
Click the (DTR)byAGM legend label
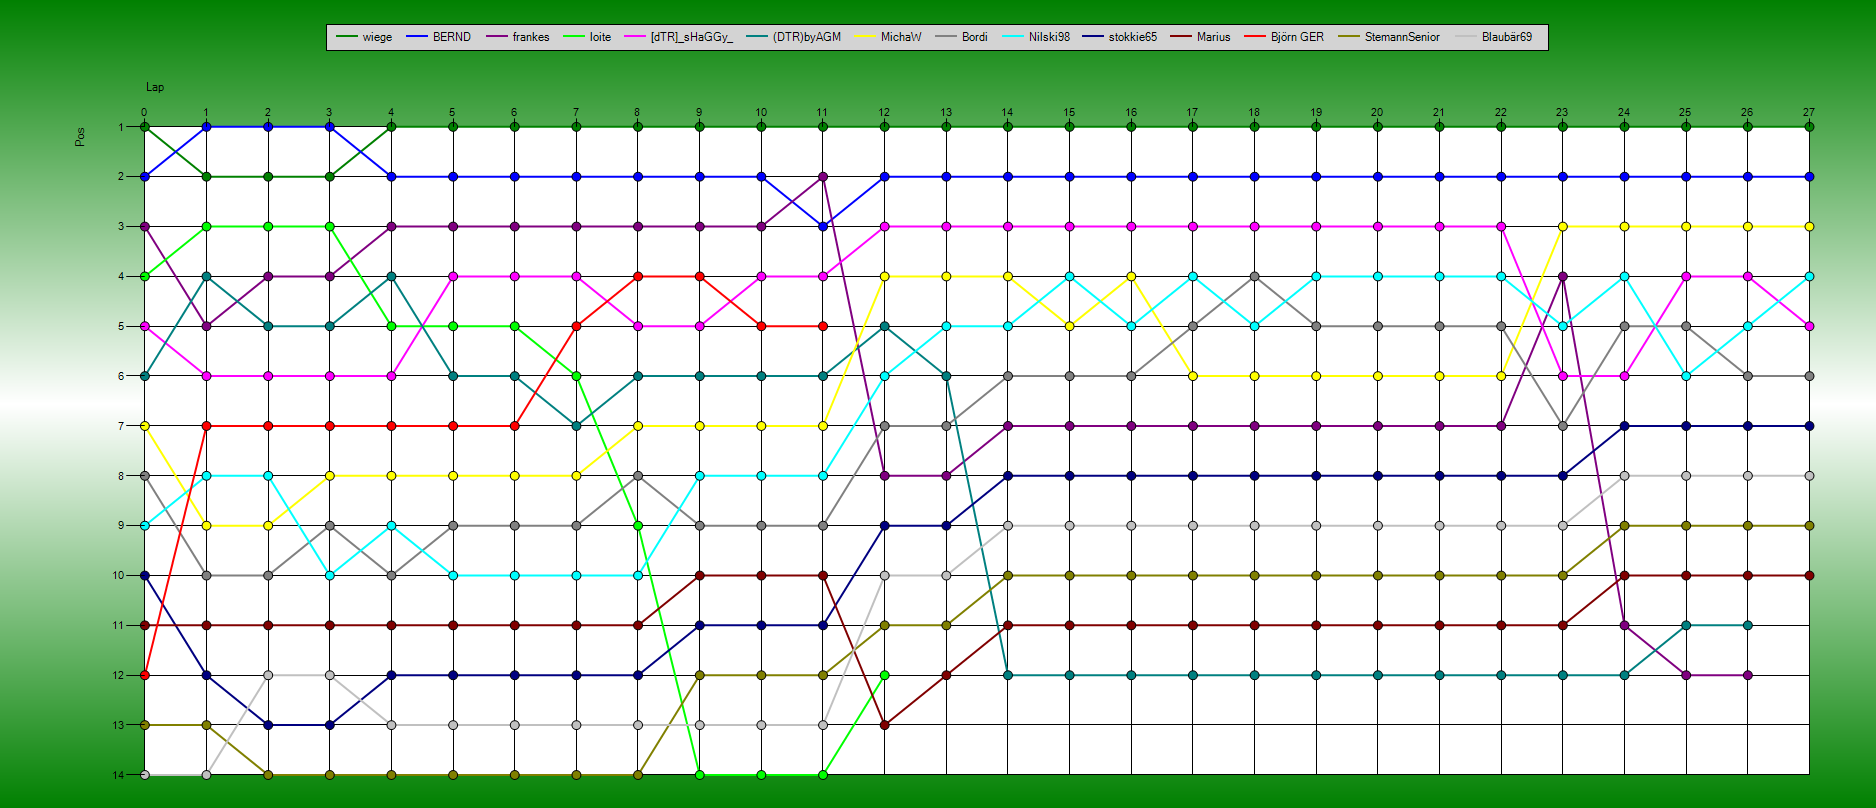coord(806,37)
